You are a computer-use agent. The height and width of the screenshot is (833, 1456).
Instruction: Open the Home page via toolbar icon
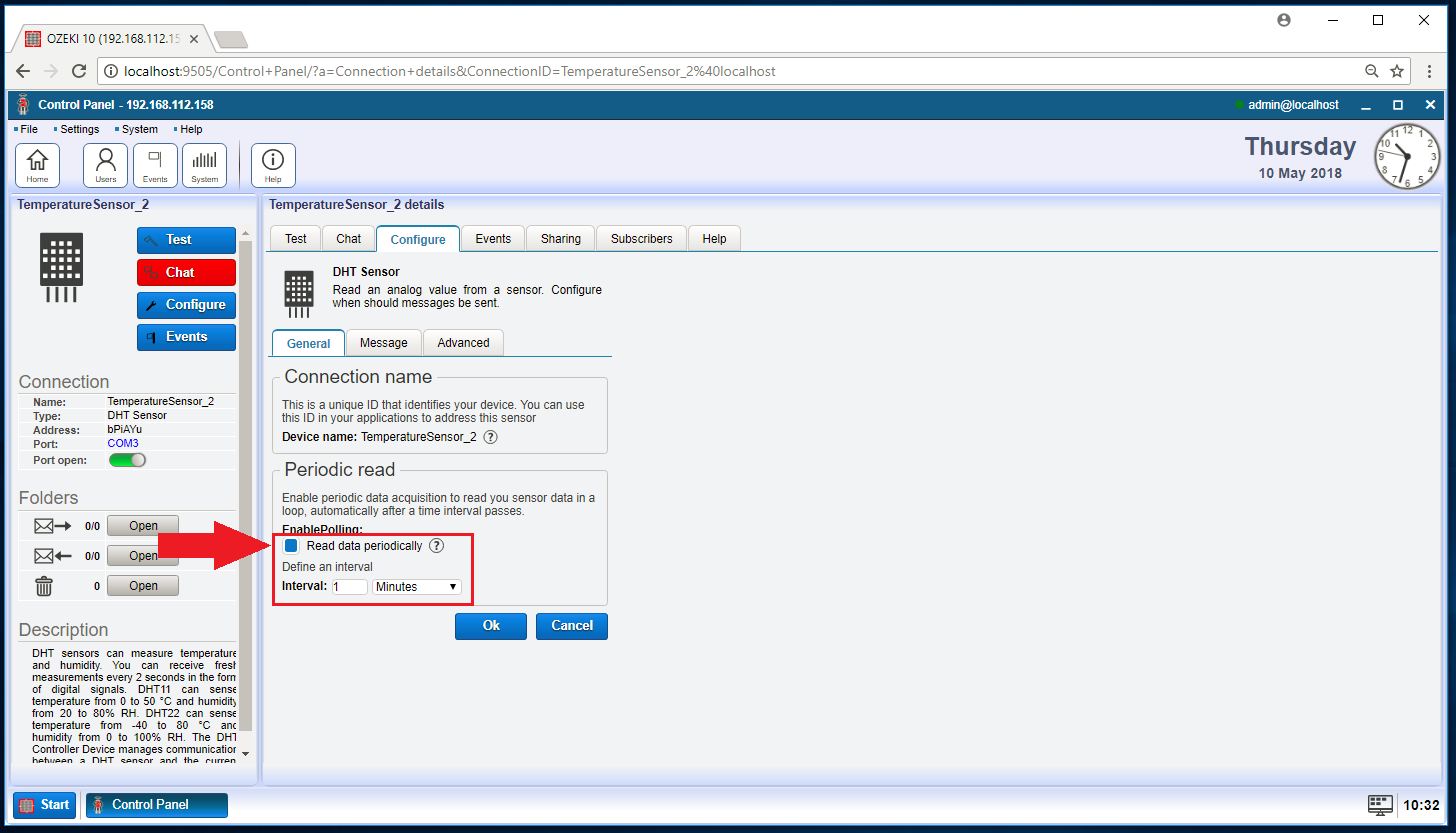pyautogui.click(x=37, y=164)
